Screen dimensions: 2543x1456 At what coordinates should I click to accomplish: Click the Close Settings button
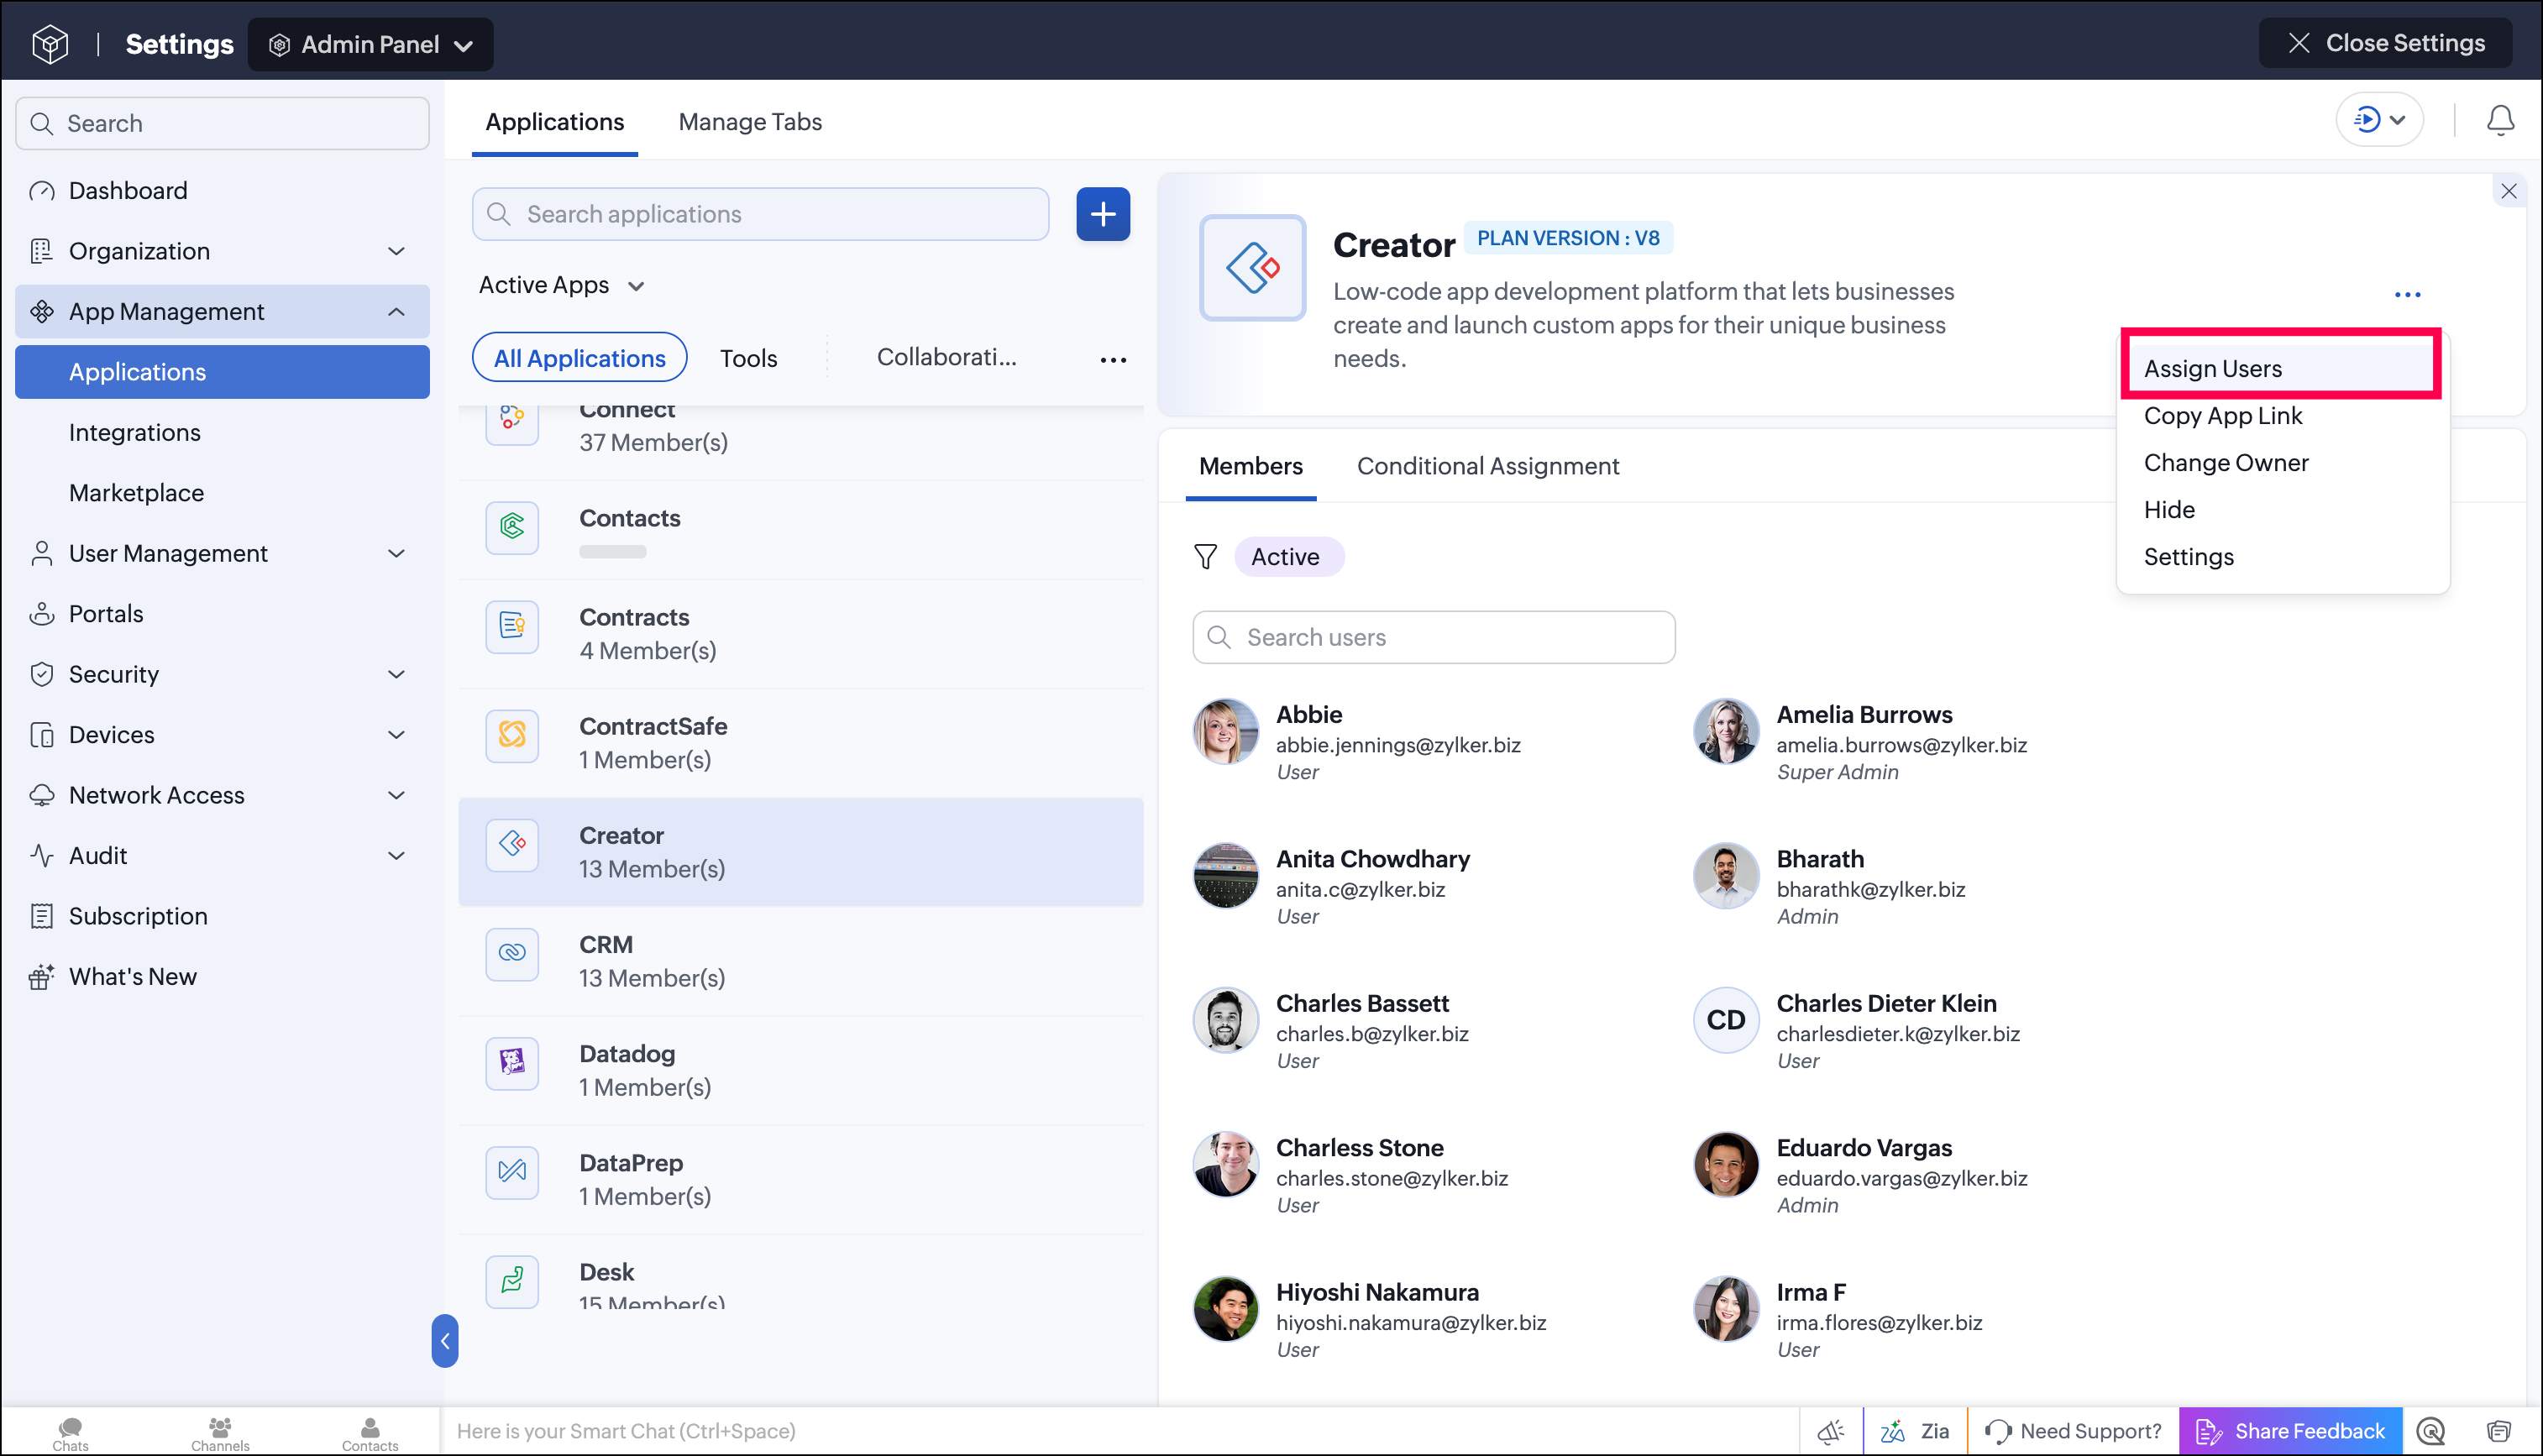coord(2386,43)
